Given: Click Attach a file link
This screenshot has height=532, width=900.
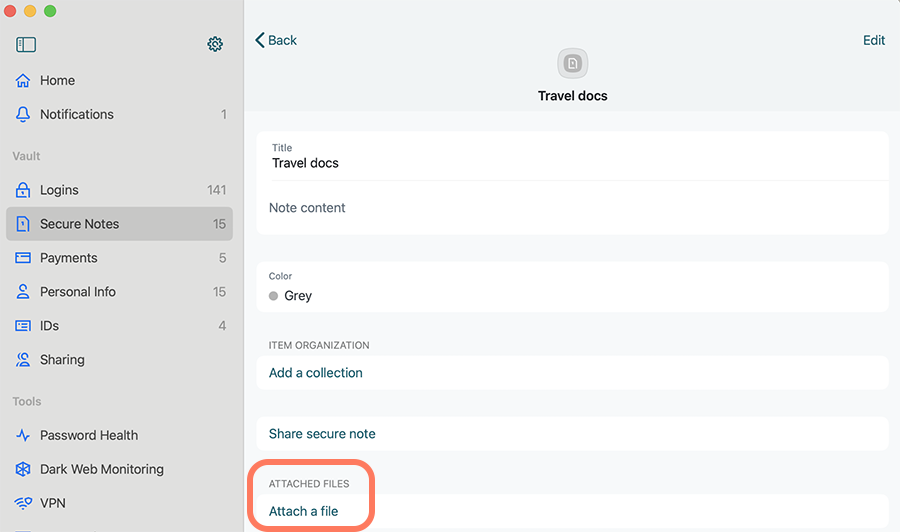Looking at the screenshot, I should click(x=304, y=511).
